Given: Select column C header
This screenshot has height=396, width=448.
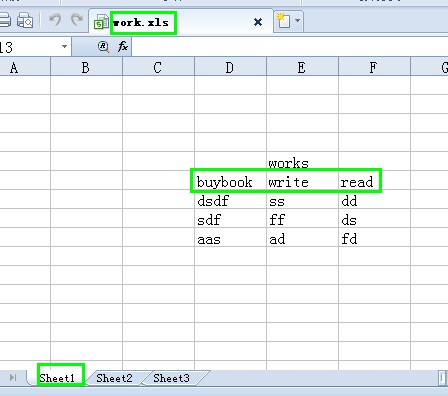Looking at the screenshot, I should click(x=158, y=68).
